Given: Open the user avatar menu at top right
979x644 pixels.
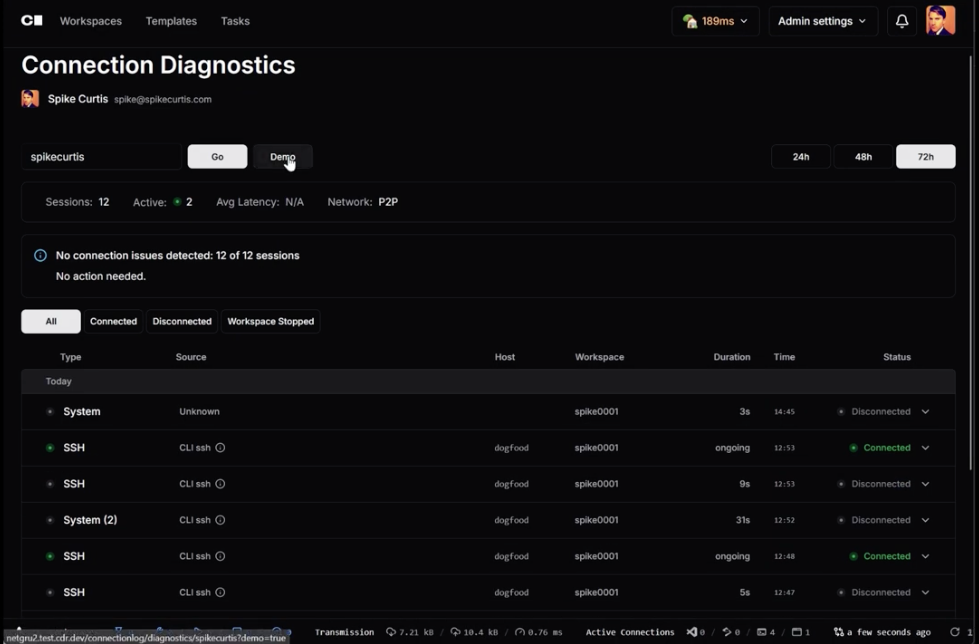Looking at the screenshot, I should [x=940, y=21].
